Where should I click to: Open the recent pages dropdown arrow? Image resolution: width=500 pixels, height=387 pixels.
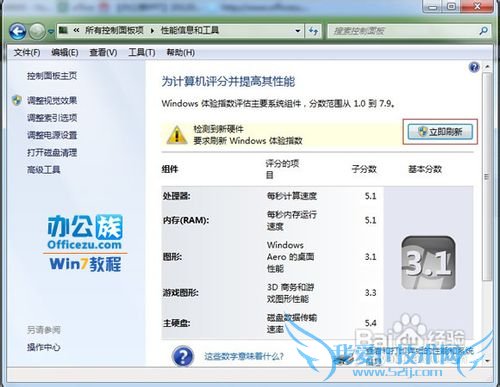(51, 32)
